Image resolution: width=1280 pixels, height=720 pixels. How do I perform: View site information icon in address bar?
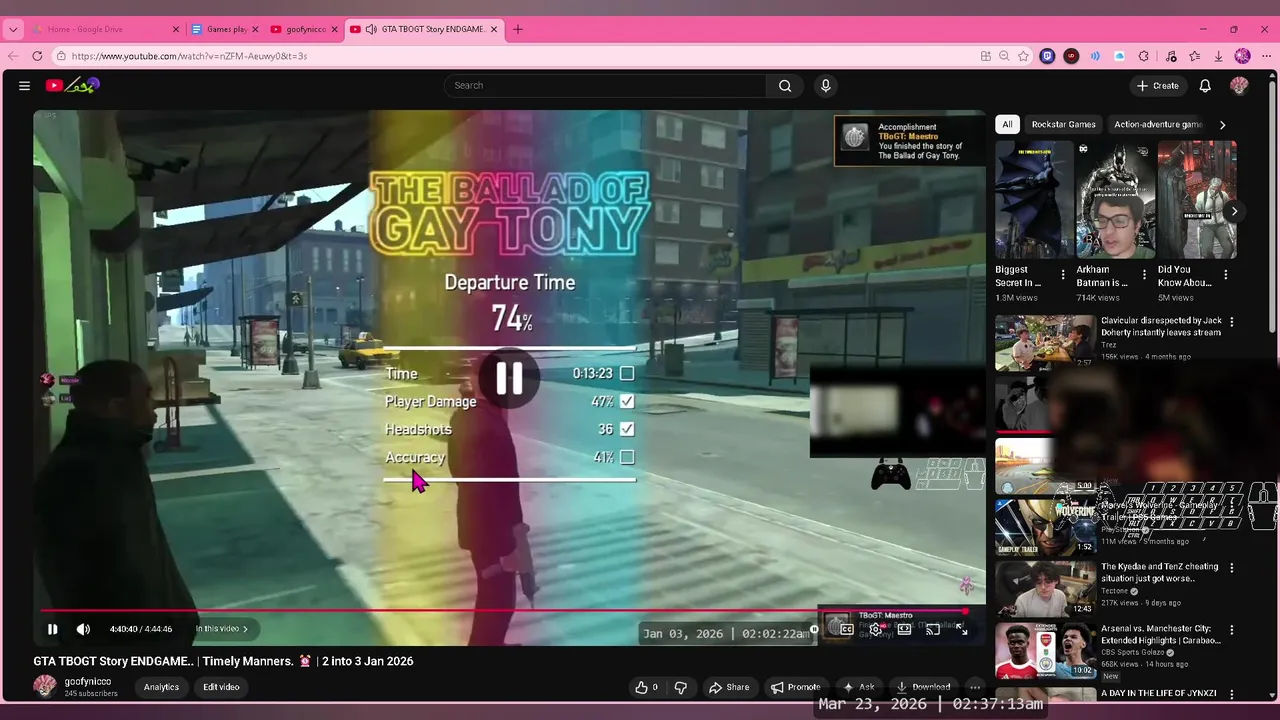pyautogui.click(x=61, y=56)
